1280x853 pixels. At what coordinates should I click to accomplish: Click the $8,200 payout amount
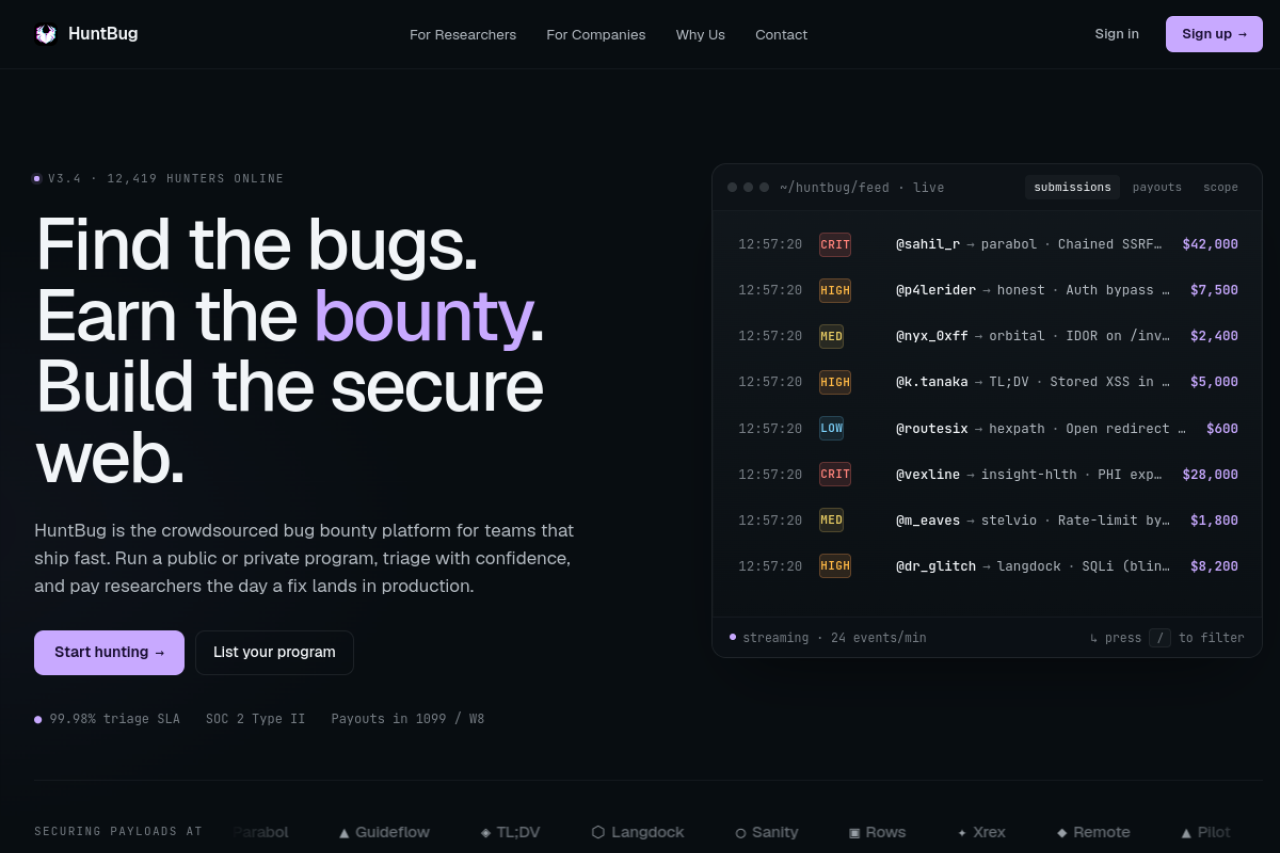[1214, 566]
